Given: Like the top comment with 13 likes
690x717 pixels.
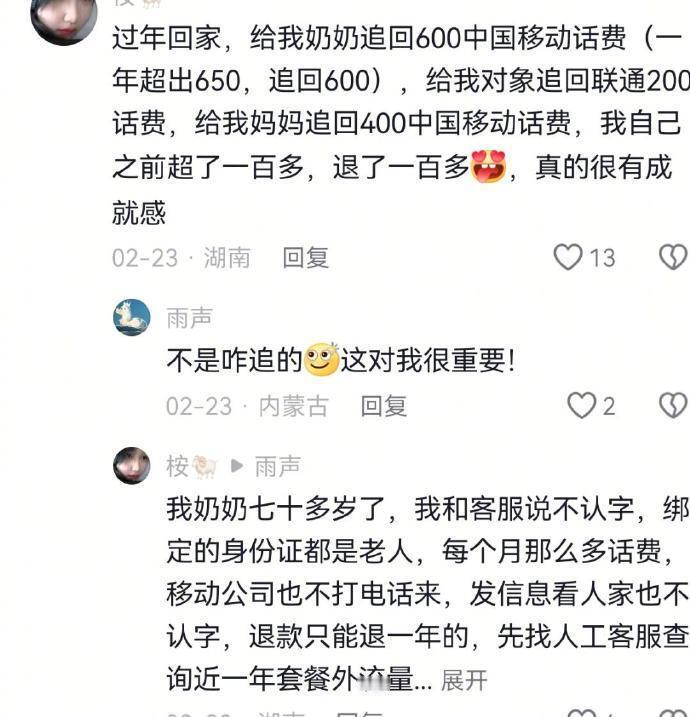Looking at the screenshot, I should pos(568,257).
